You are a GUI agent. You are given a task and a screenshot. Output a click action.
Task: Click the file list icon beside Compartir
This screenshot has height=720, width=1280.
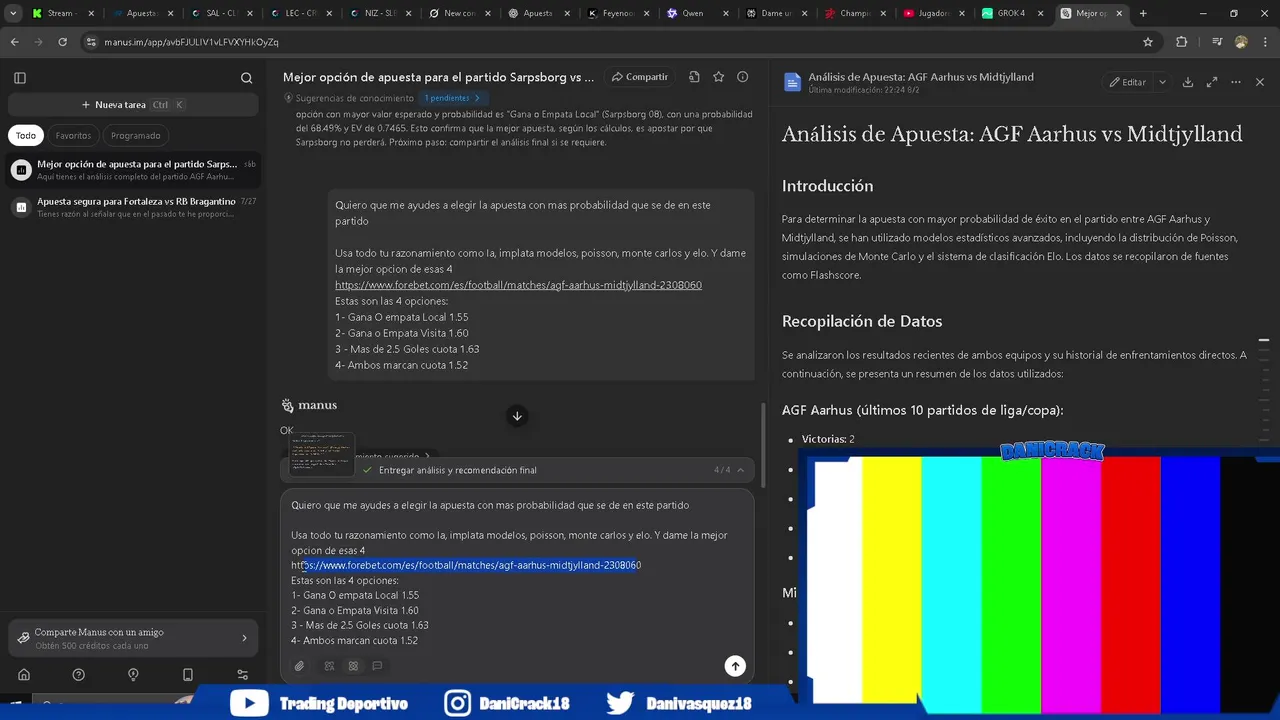694,77
